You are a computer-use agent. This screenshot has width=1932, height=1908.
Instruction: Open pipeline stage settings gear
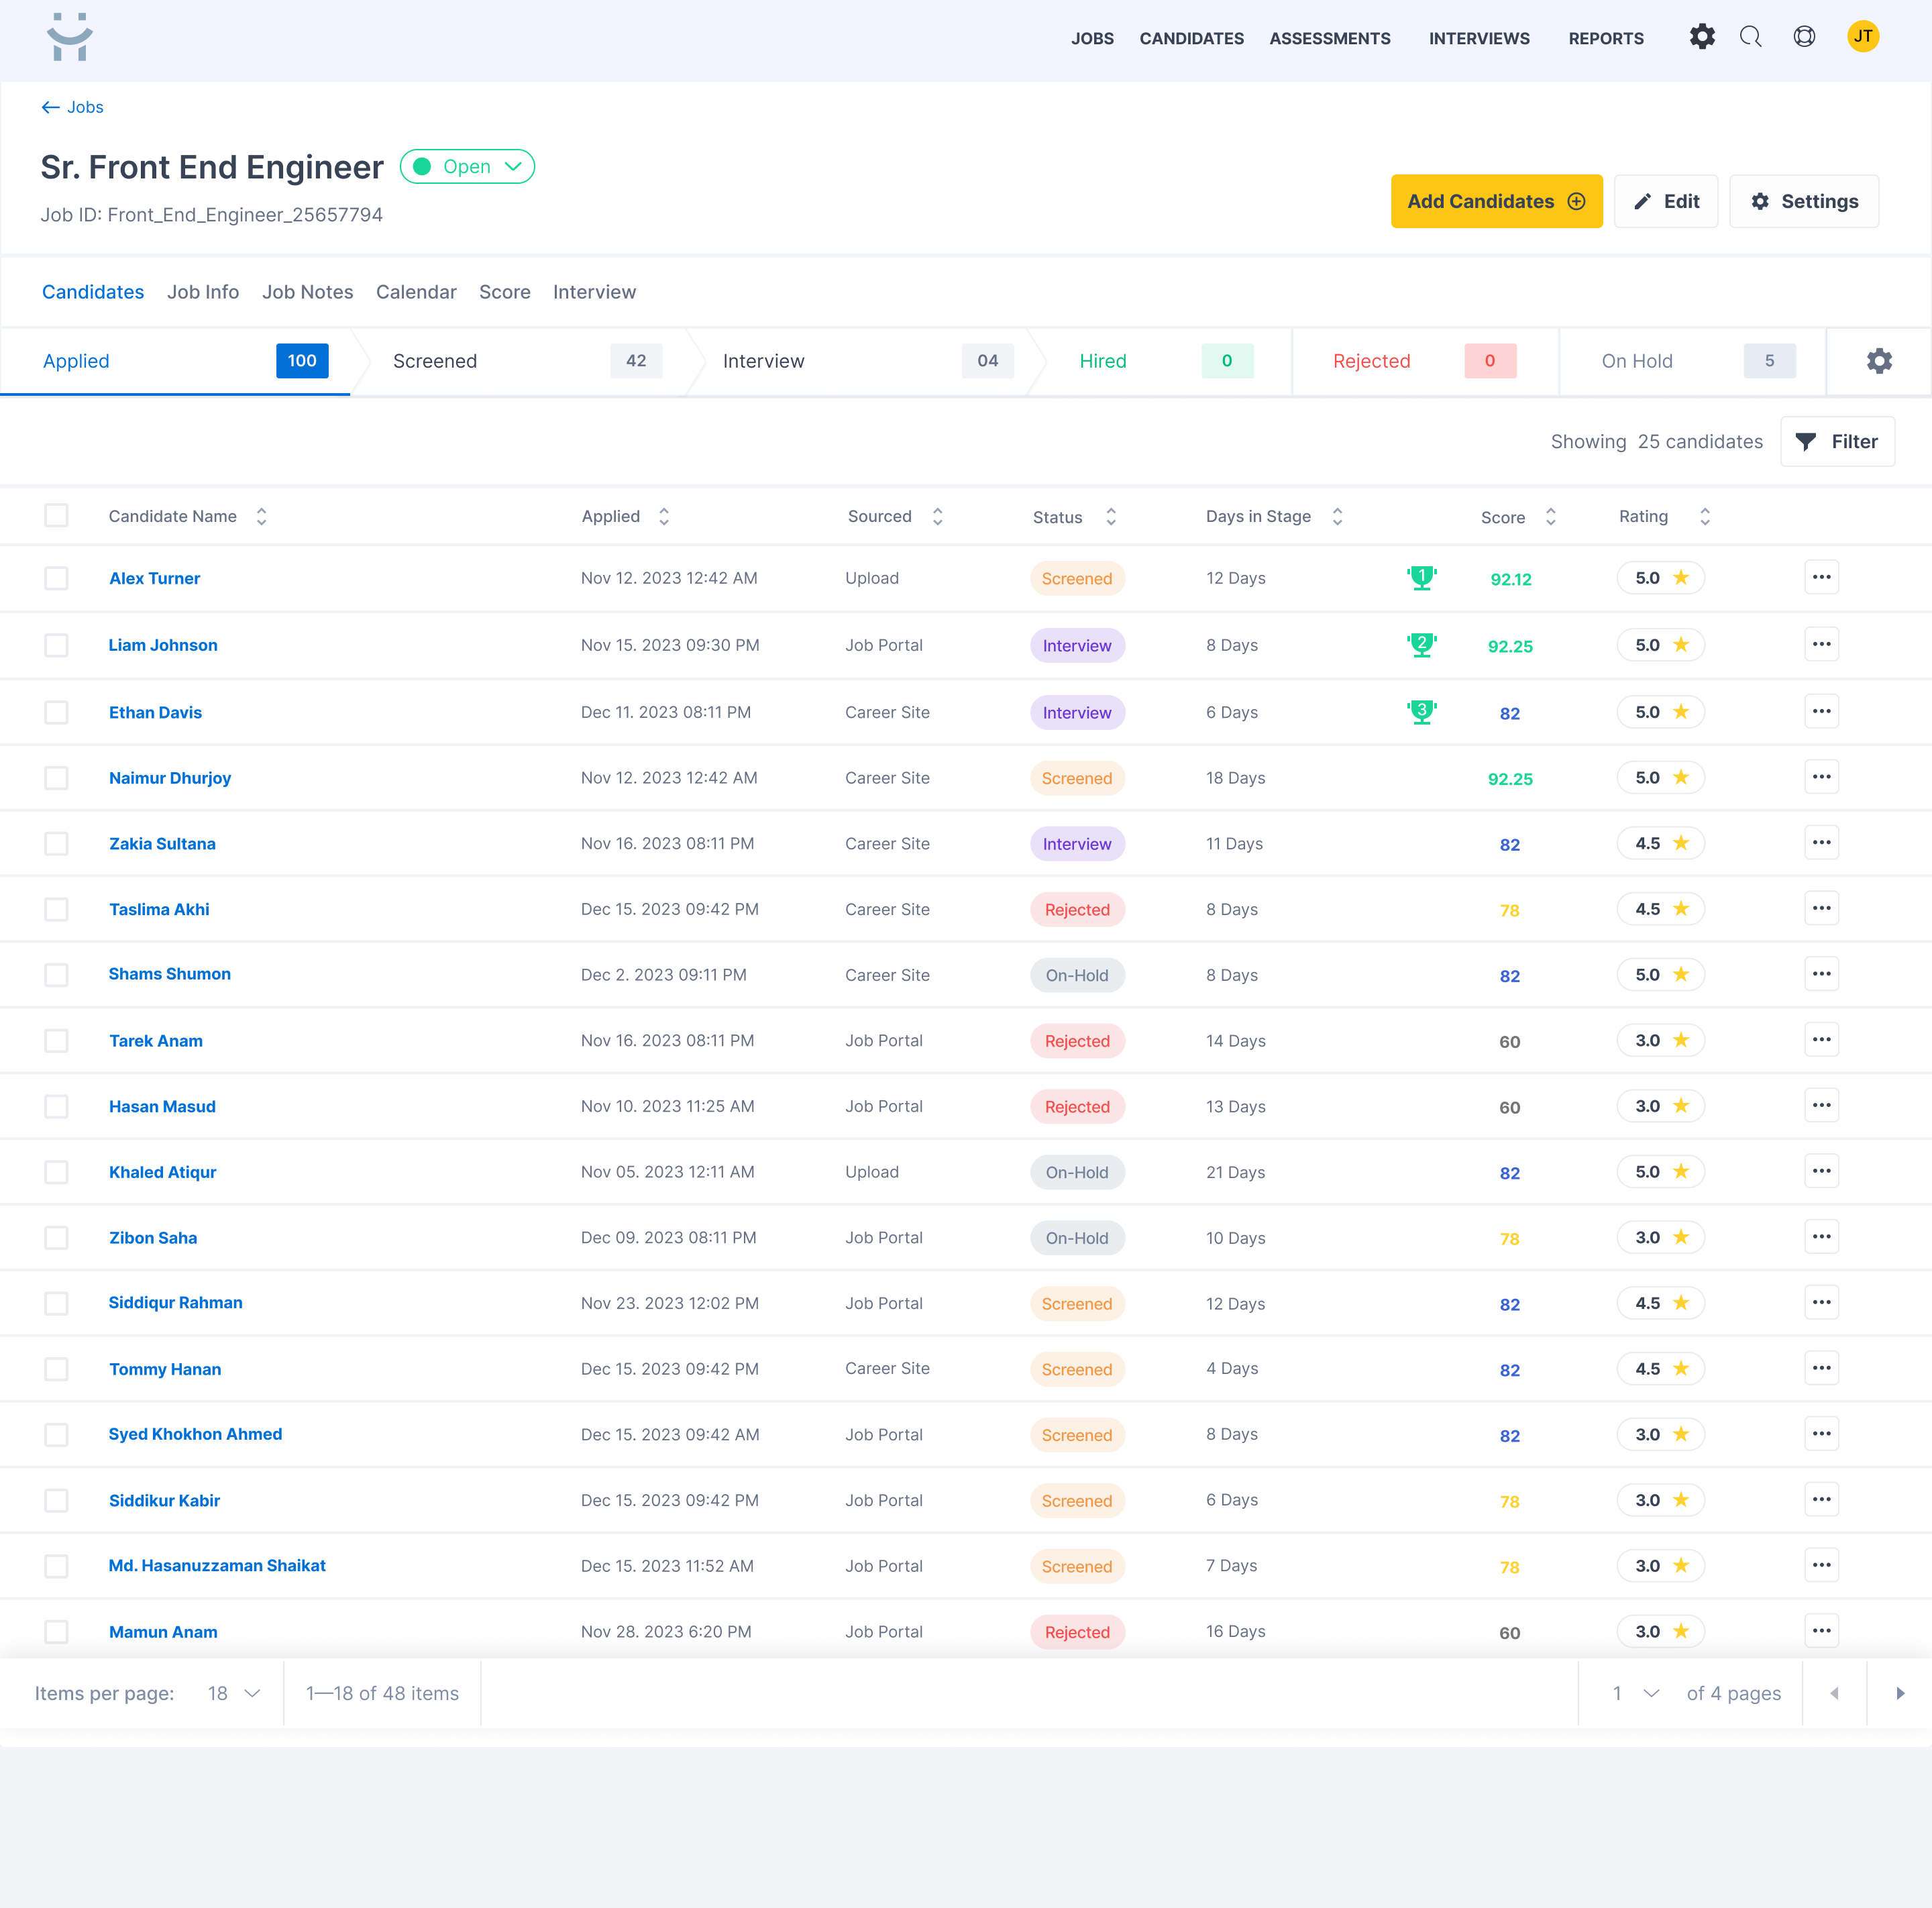(x=1878, y=361)
